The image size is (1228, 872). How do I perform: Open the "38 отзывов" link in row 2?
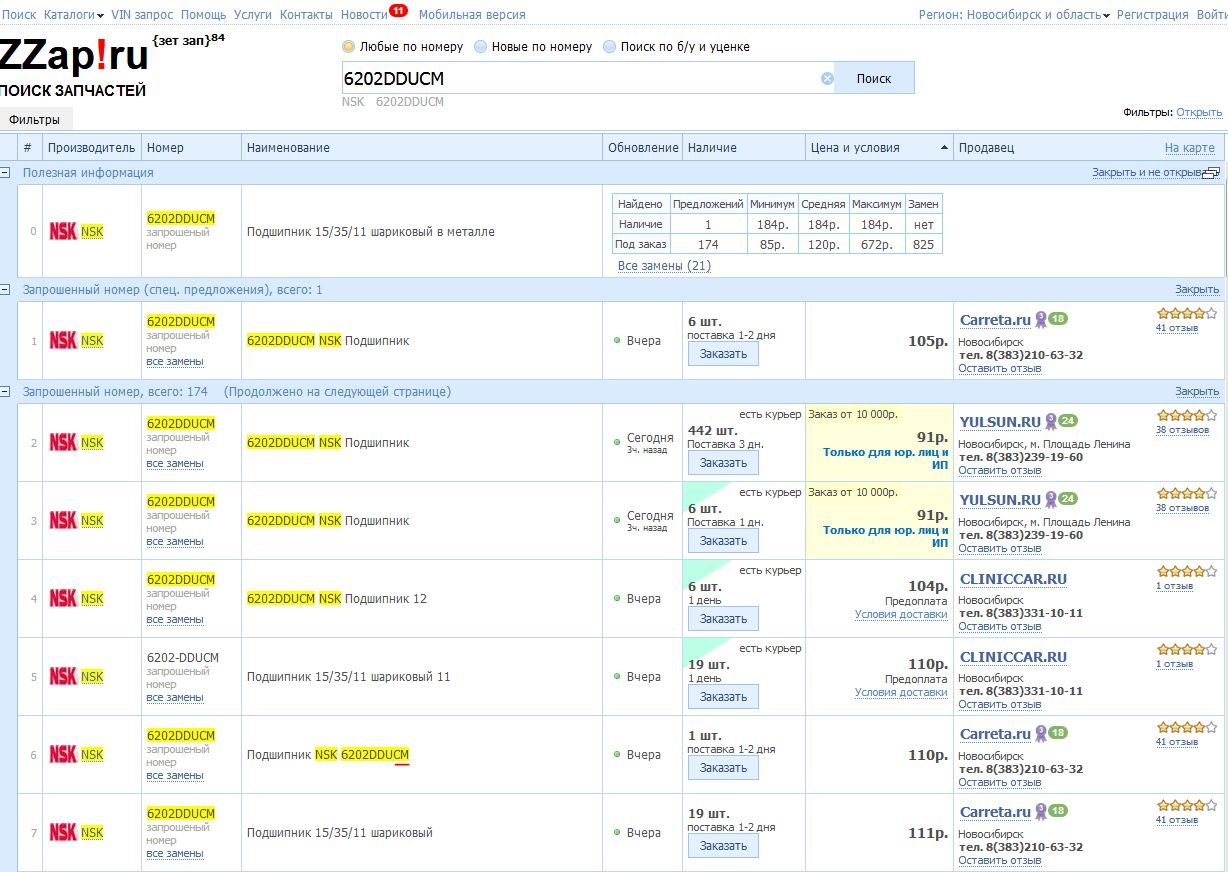click(x=1182, y=430)
